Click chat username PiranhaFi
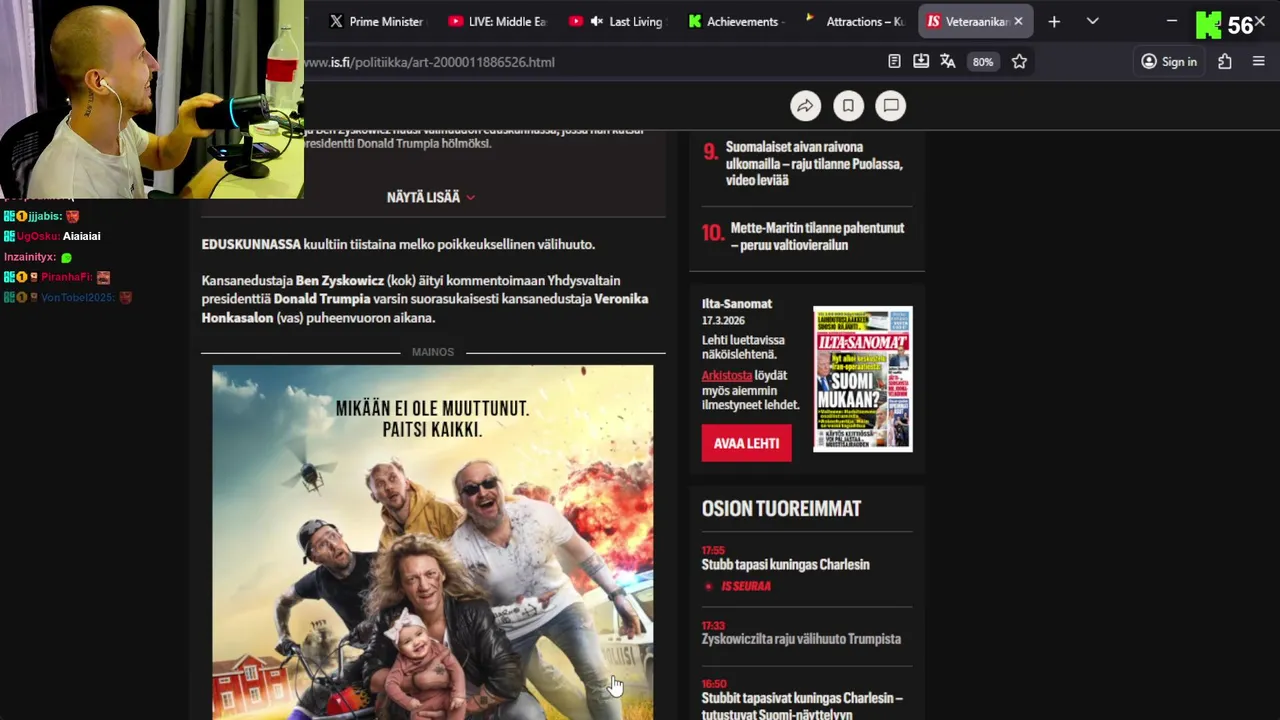Screen dimensions: 1280x720 click(66, 277)
